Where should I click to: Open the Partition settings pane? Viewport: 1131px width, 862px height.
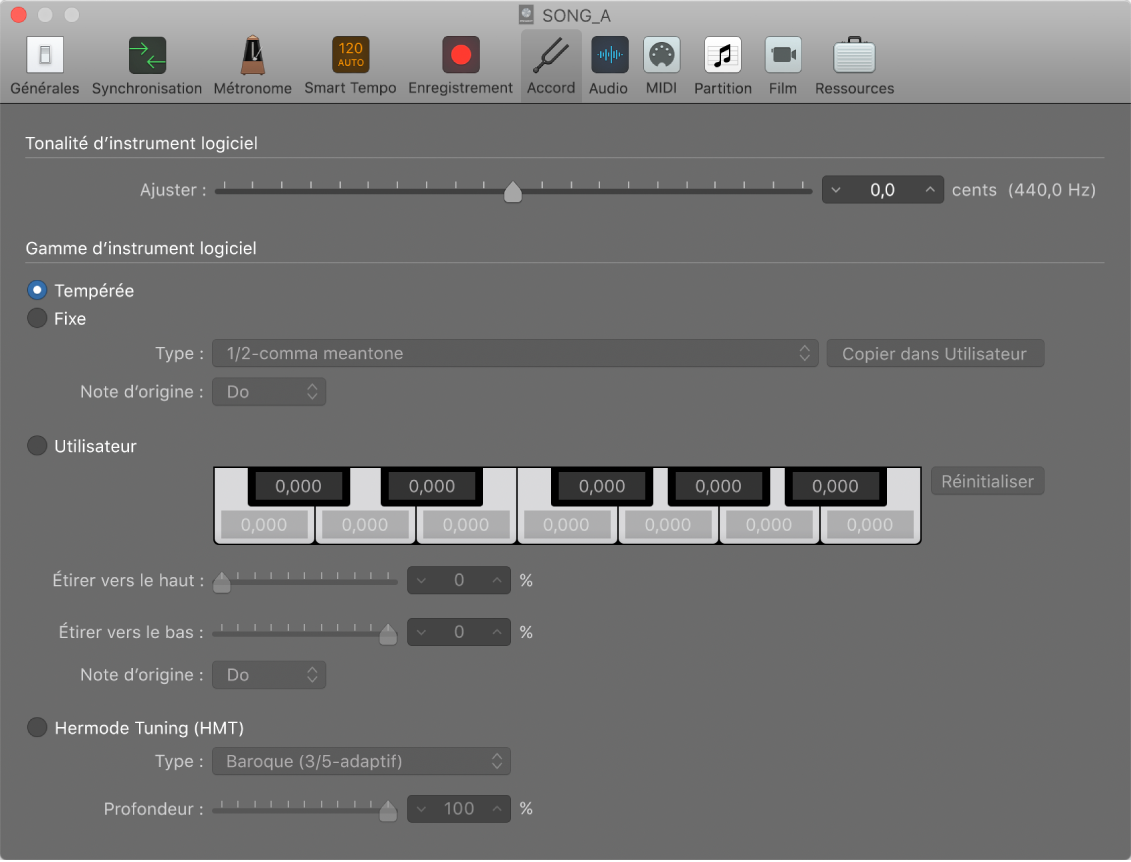[x=723, y=66]
